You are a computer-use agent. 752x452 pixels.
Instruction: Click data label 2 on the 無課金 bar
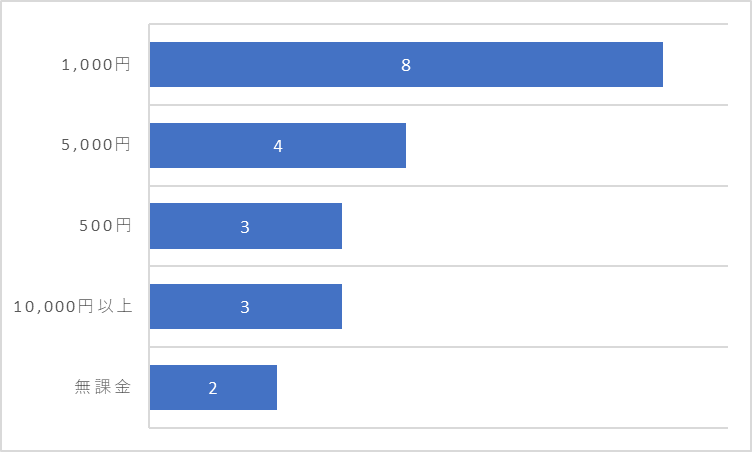[x=213, y=388]
